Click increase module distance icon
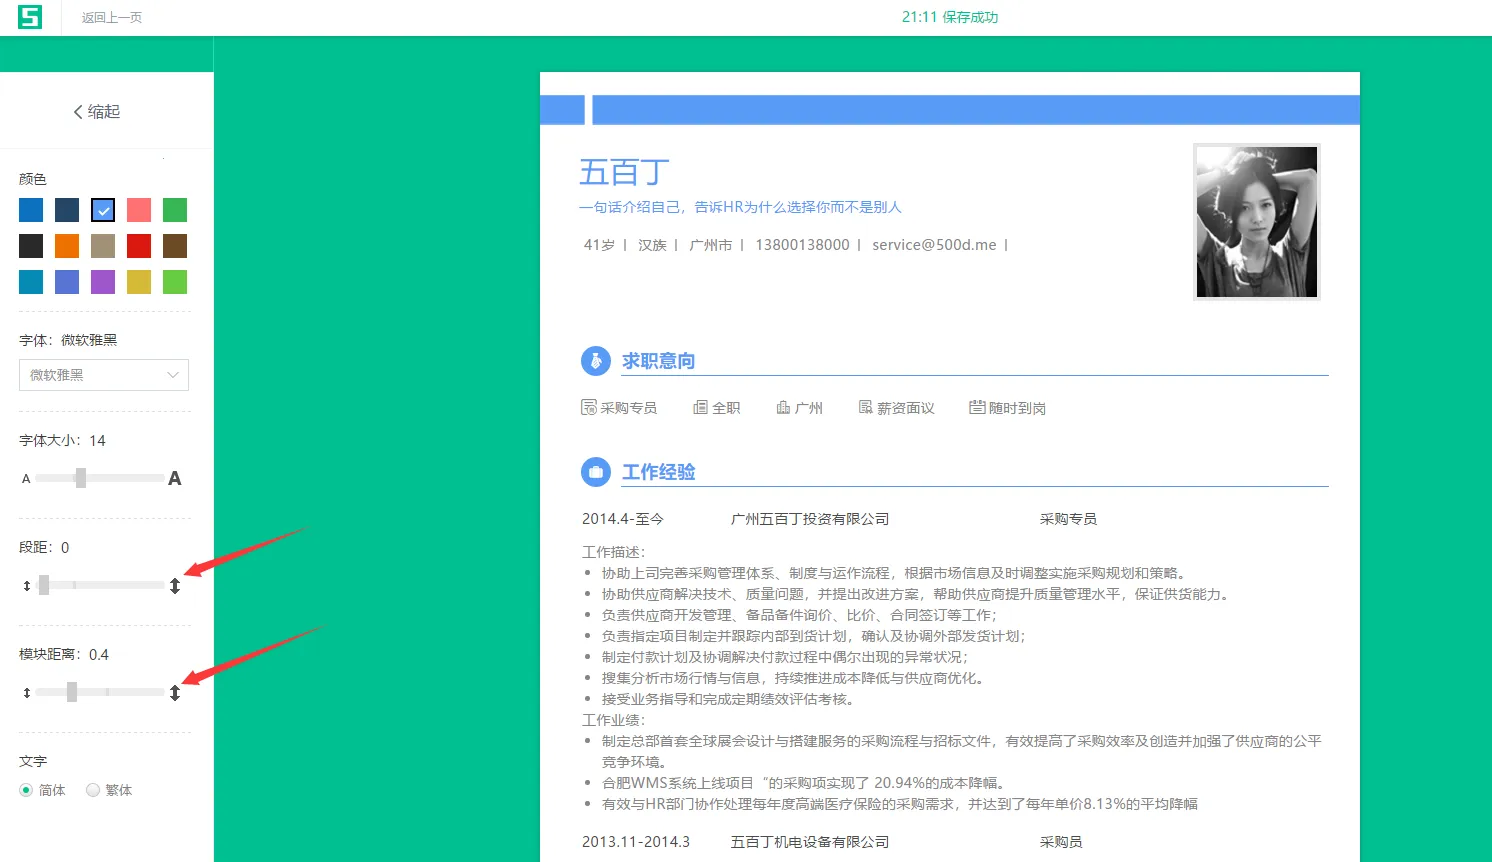 [x=175, y=693]
